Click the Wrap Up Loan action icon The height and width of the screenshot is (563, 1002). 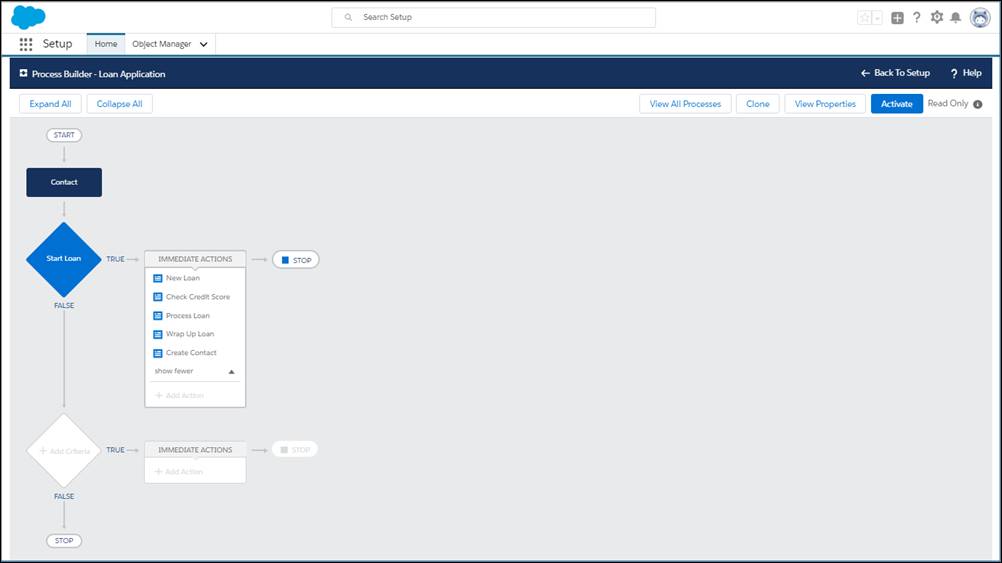pyautogui.click(x=158, y=334)
